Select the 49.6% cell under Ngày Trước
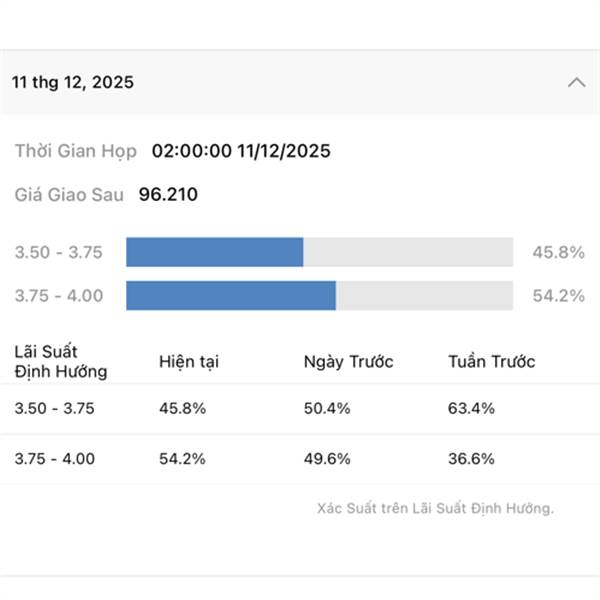Image resolution: width=600 pixels, height=600 pixels. (327, 459)
